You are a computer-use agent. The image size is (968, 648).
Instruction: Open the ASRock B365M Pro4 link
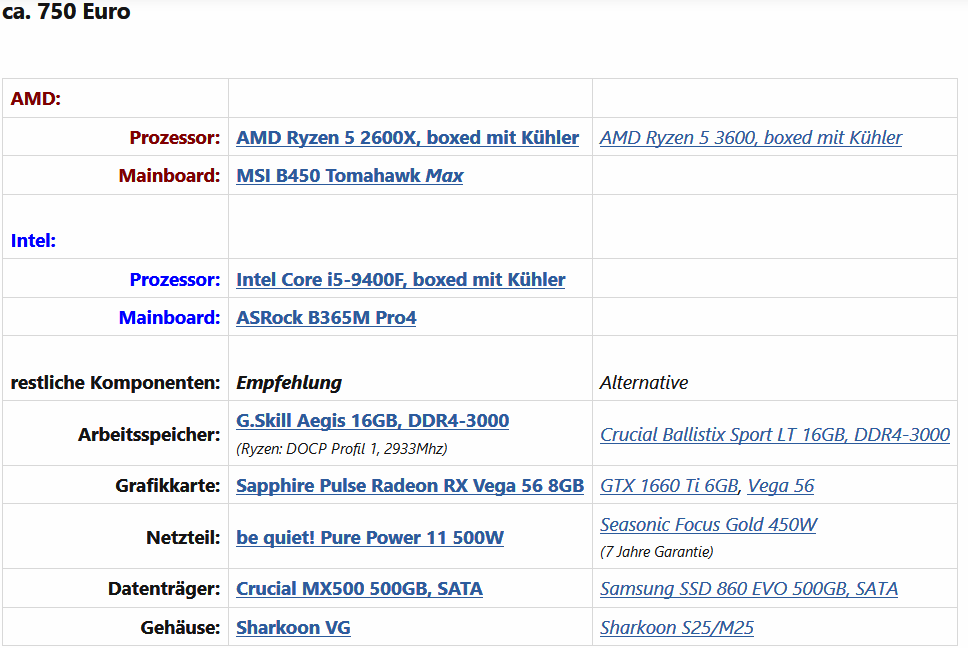point(326,318)
